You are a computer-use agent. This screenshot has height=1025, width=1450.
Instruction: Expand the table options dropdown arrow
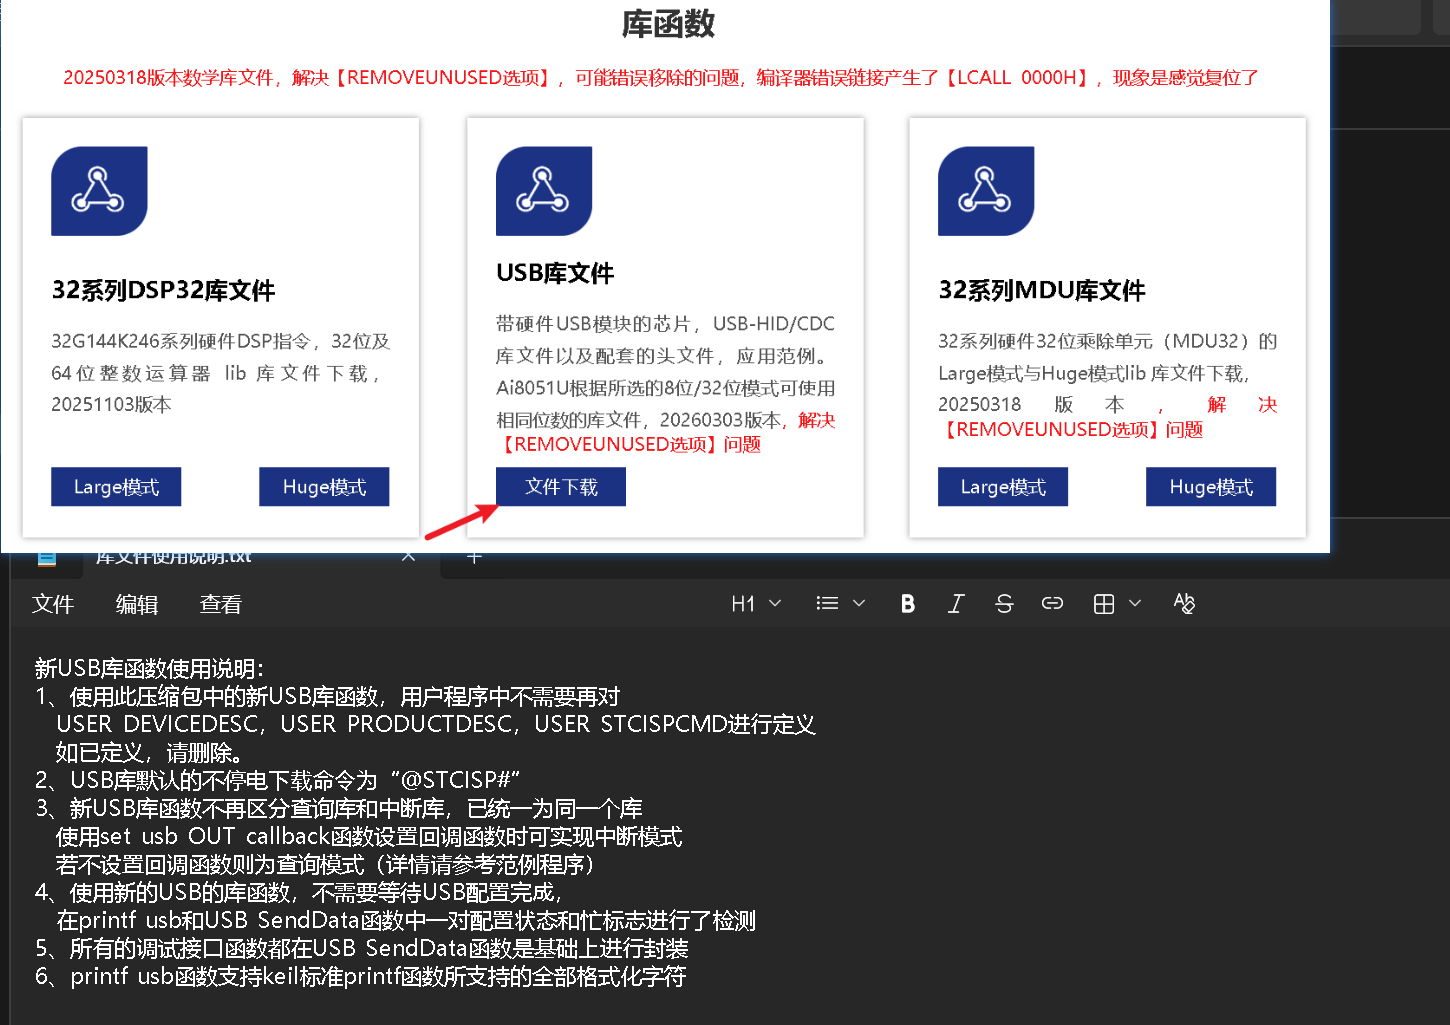click(1135, 604)
